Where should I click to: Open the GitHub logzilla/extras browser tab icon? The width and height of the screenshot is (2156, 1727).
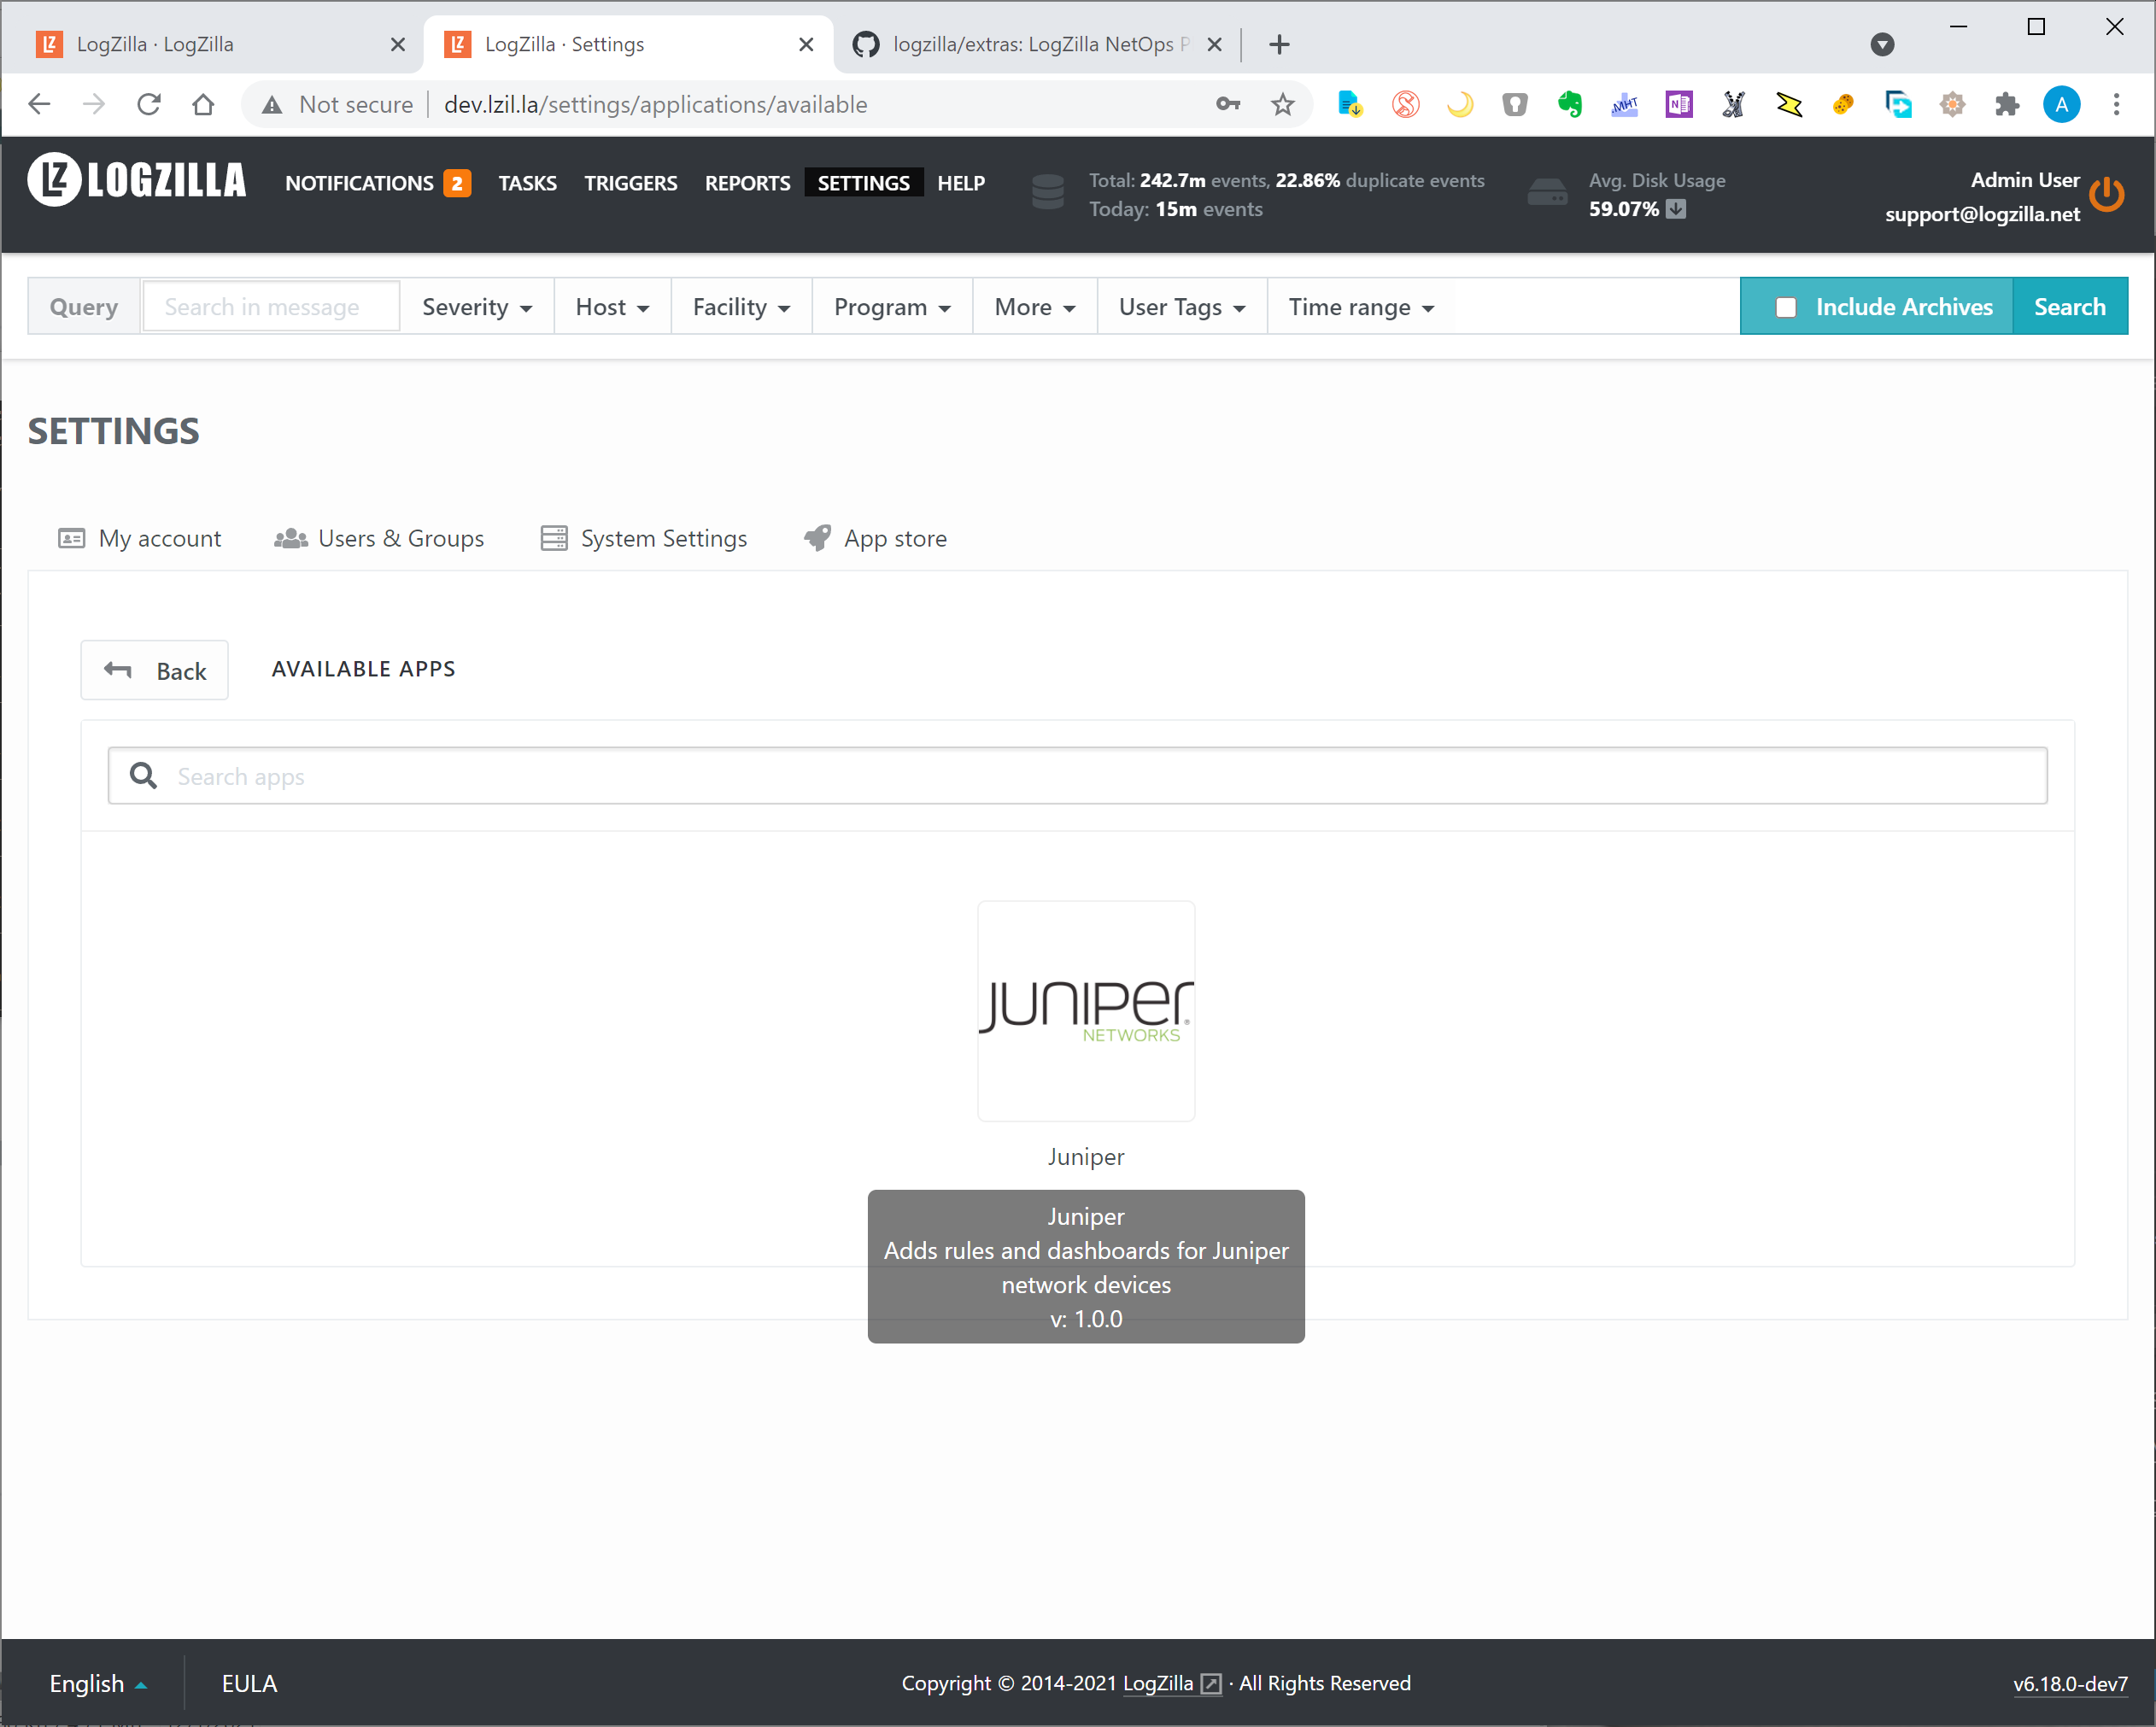(x=865, y=44)
